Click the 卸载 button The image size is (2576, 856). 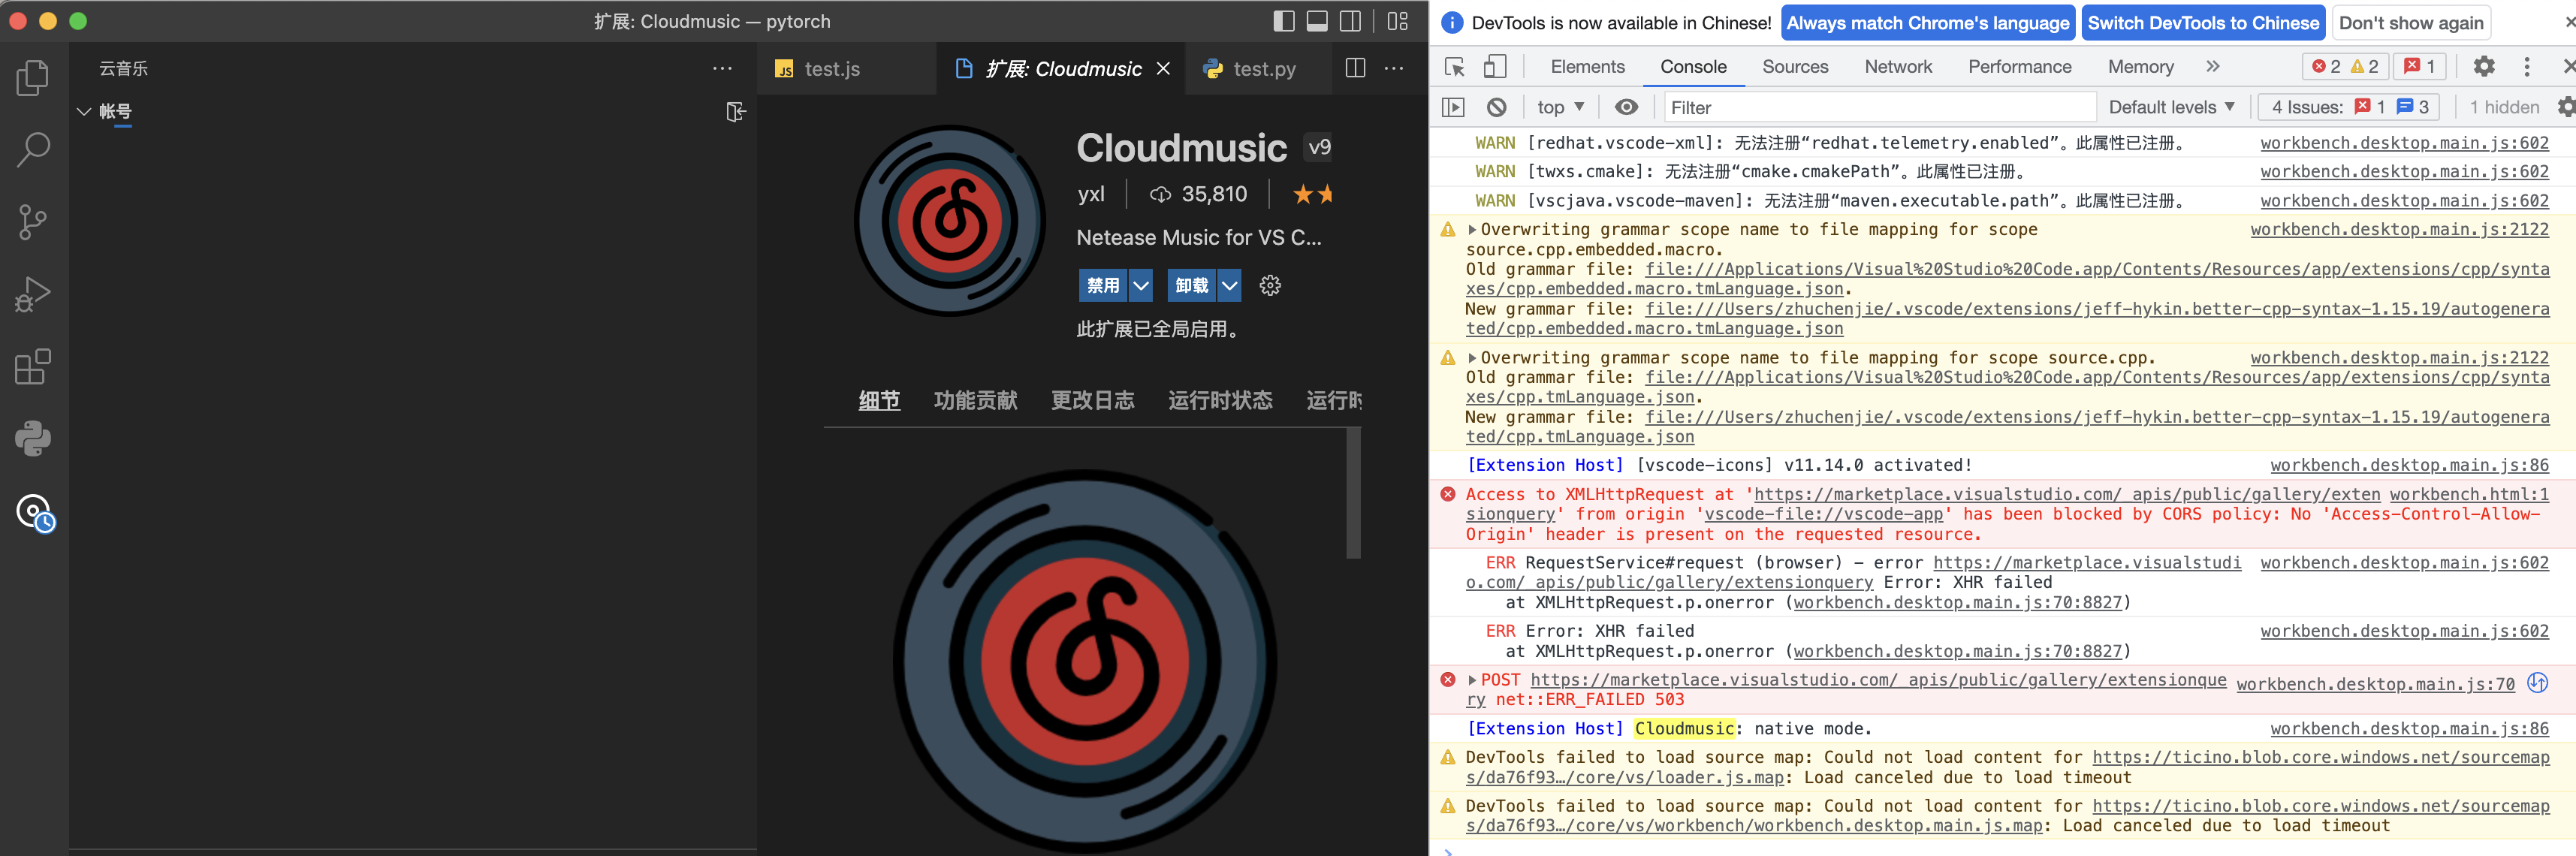(1192, 286)
